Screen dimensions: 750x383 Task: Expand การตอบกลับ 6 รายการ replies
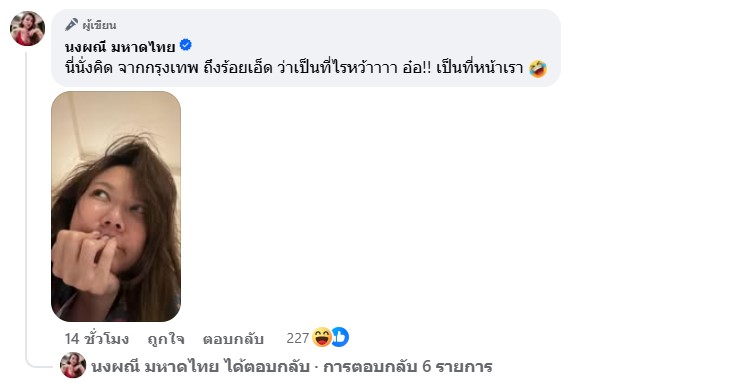pos(408,367)
